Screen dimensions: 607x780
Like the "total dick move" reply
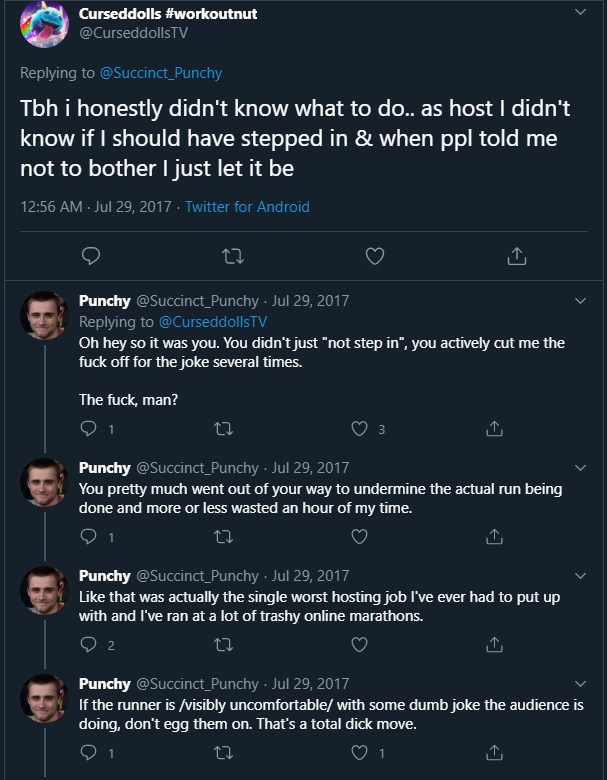tap(361, 752)
